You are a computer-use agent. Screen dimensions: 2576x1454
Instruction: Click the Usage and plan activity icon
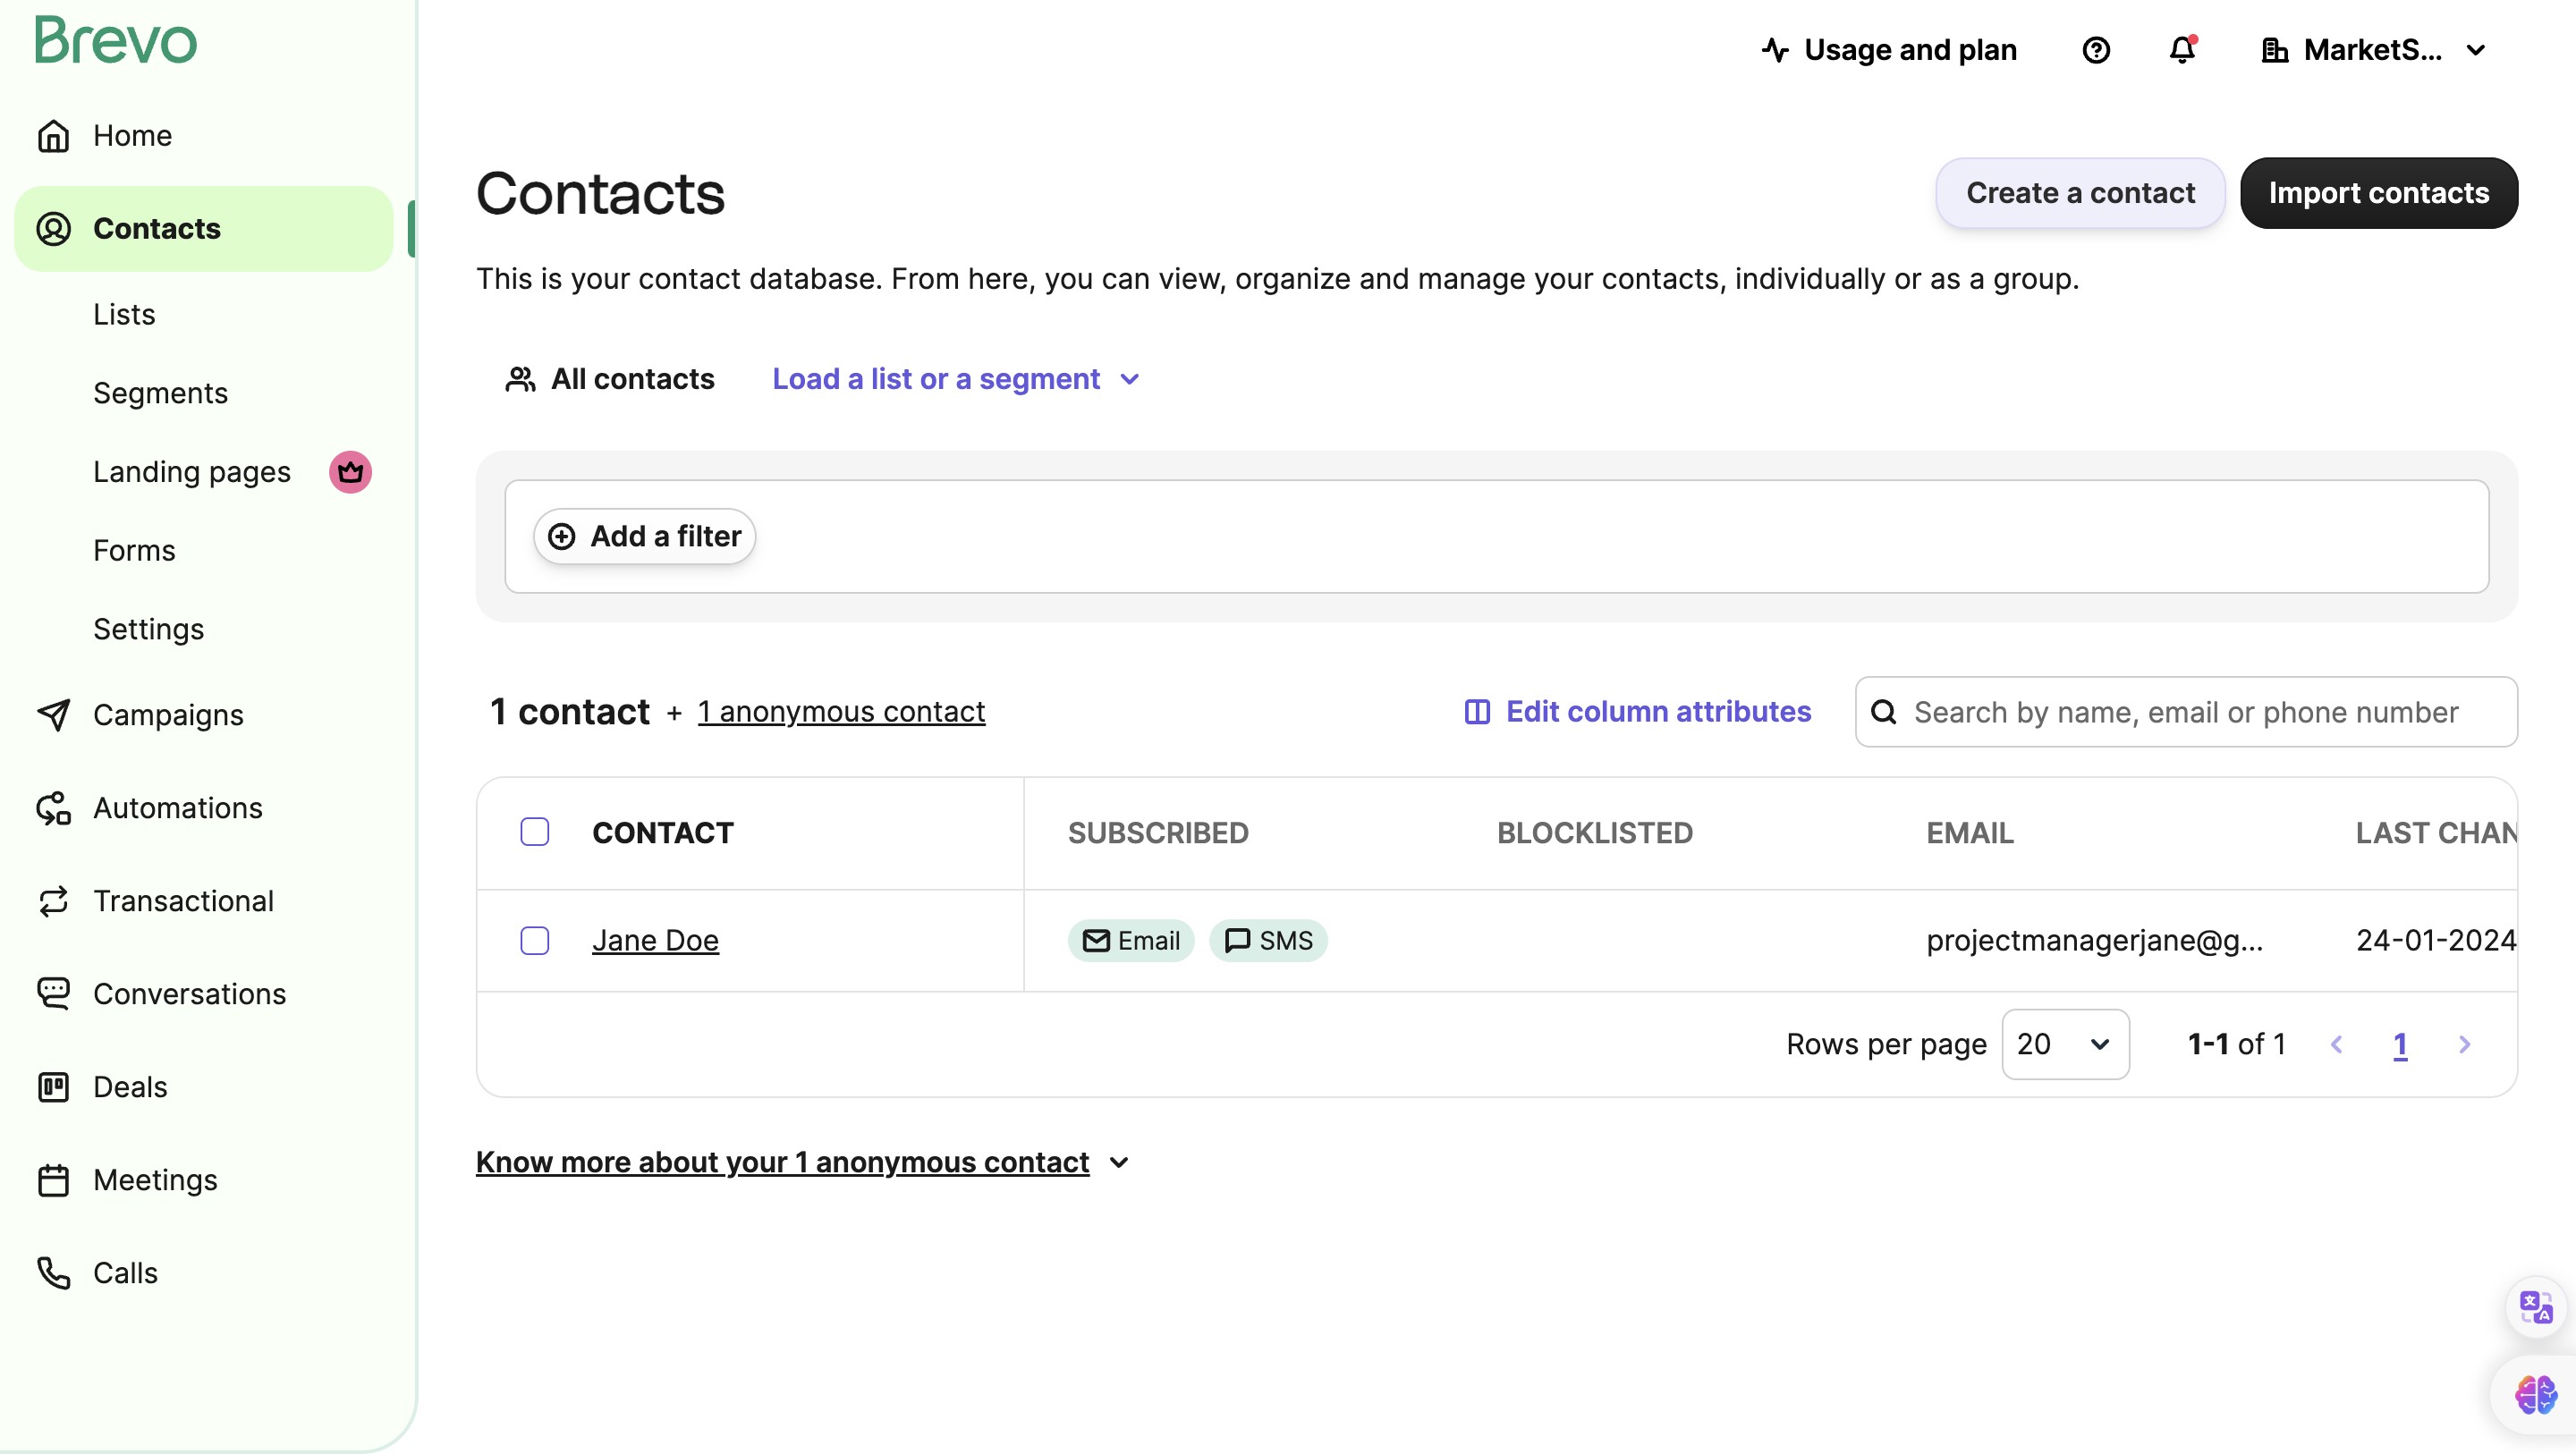coord(1775,50)
